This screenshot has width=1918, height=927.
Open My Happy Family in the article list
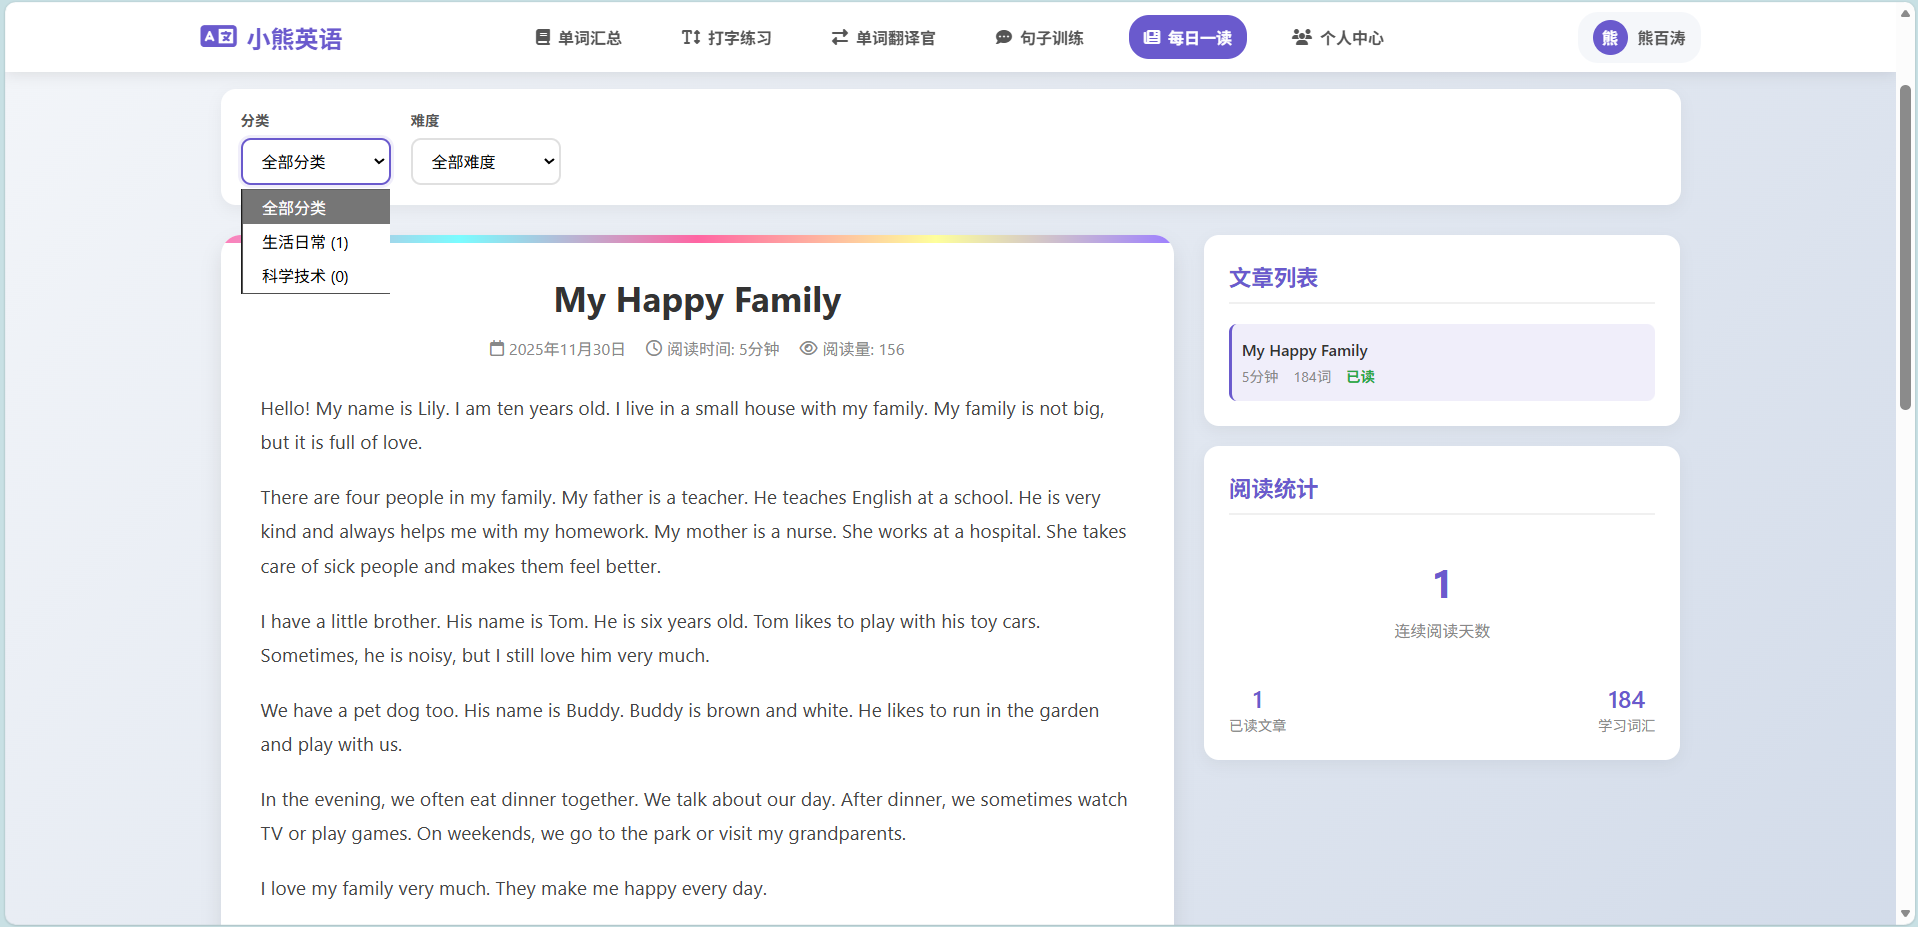pyautogui.click(x=1441, y=362)
